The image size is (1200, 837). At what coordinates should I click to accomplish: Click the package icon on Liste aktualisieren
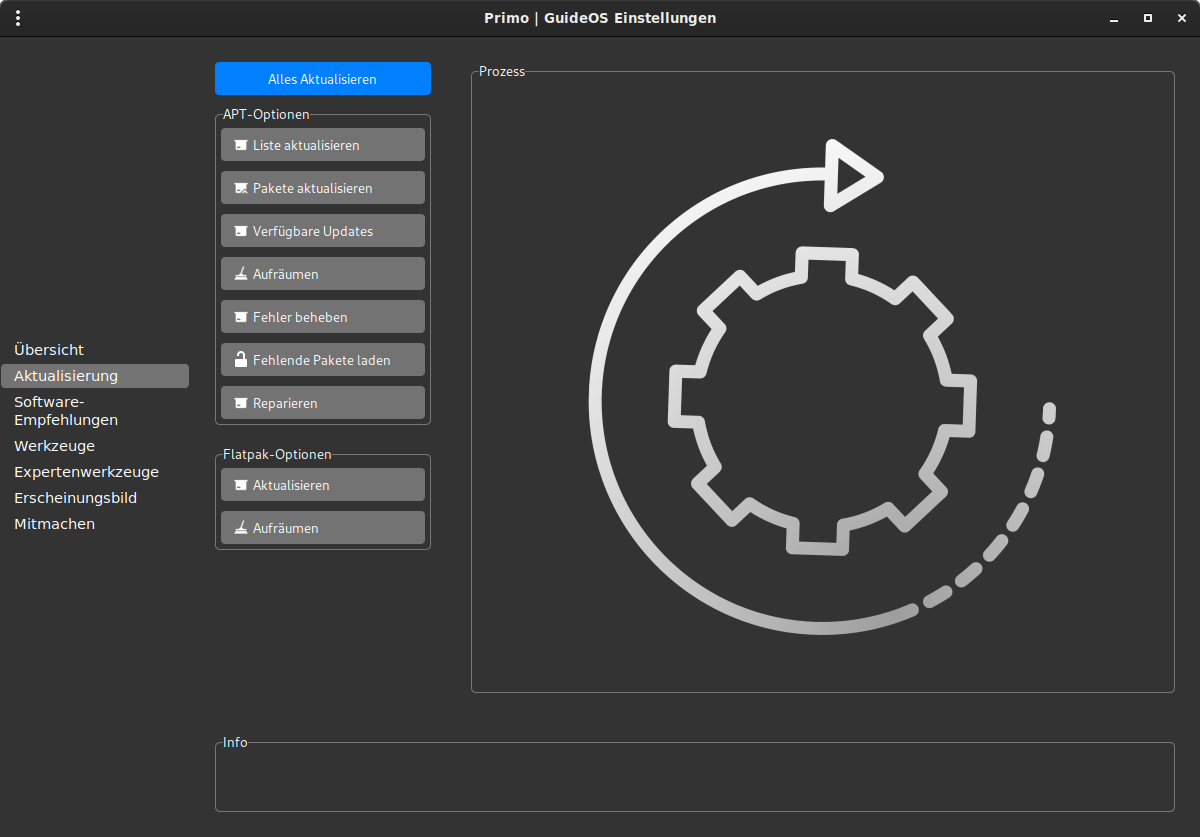[240, 145]
